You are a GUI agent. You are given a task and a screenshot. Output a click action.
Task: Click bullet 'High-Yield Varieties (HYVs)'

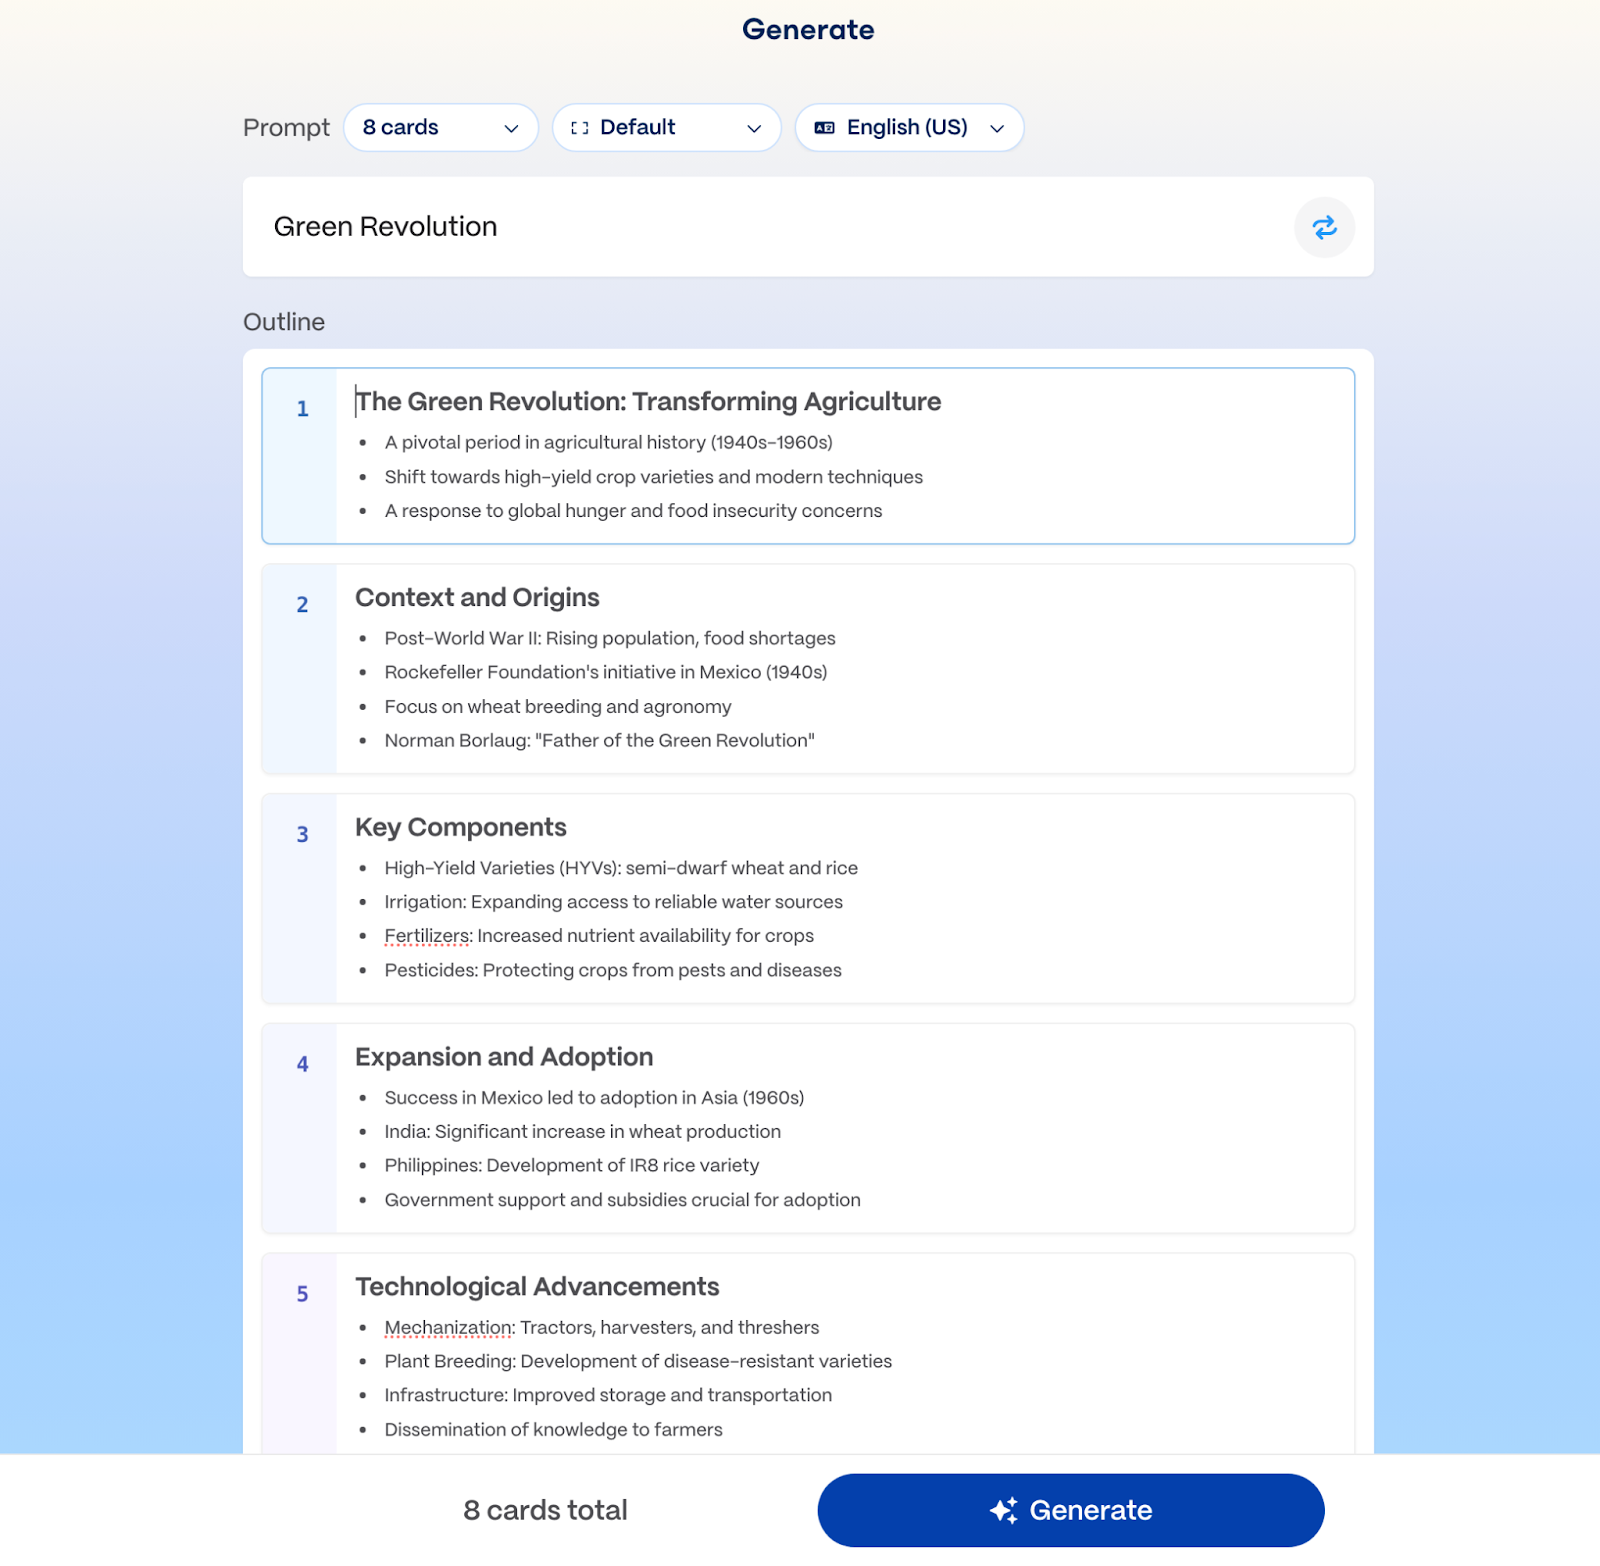tap(621, 869)
